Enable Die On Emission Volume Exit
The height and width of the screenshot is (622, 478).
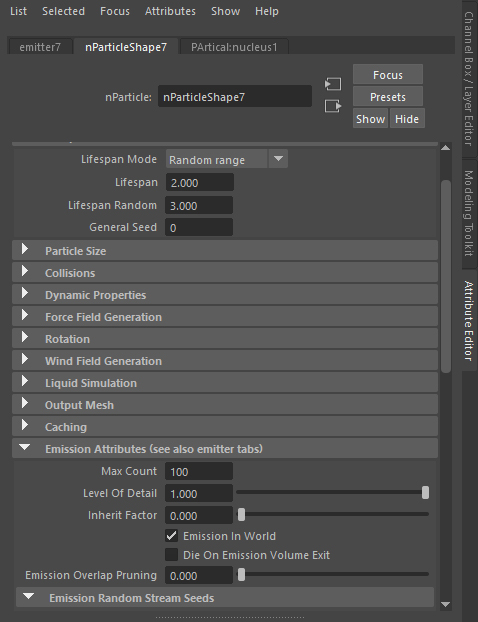coord(171,555)
